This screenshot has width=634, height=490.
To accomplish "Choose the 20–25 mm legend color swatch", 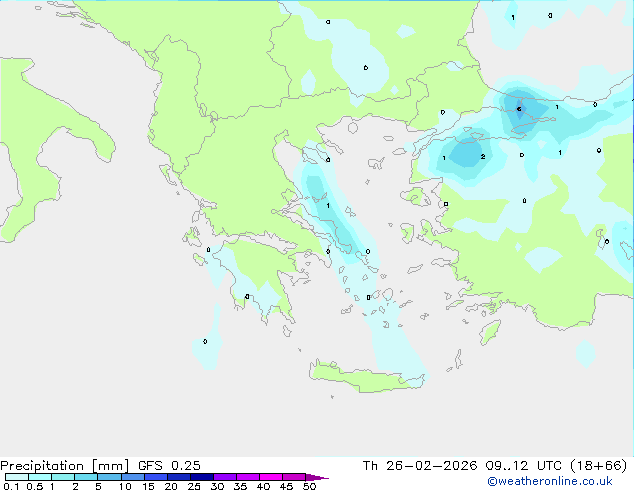I will (x=179, y=477).
